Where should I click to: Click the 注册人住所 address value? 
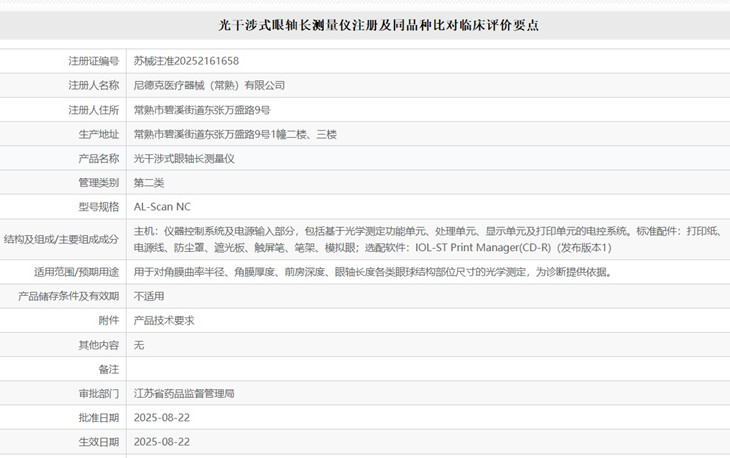pos(202,109)
